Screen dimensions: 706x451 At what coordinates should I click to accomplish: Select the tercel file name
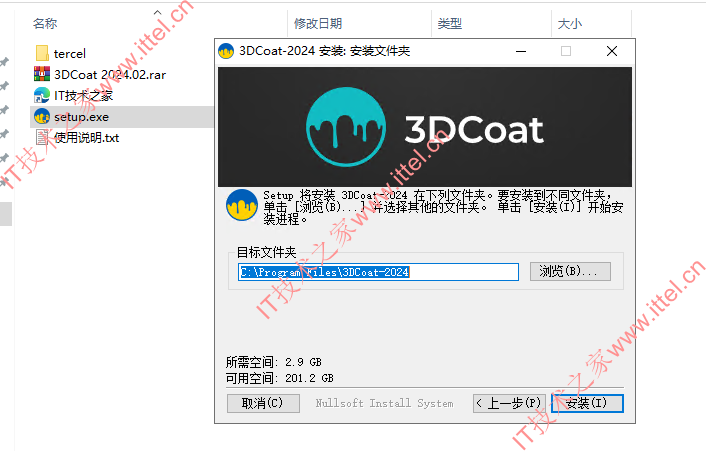click(70, 54)
